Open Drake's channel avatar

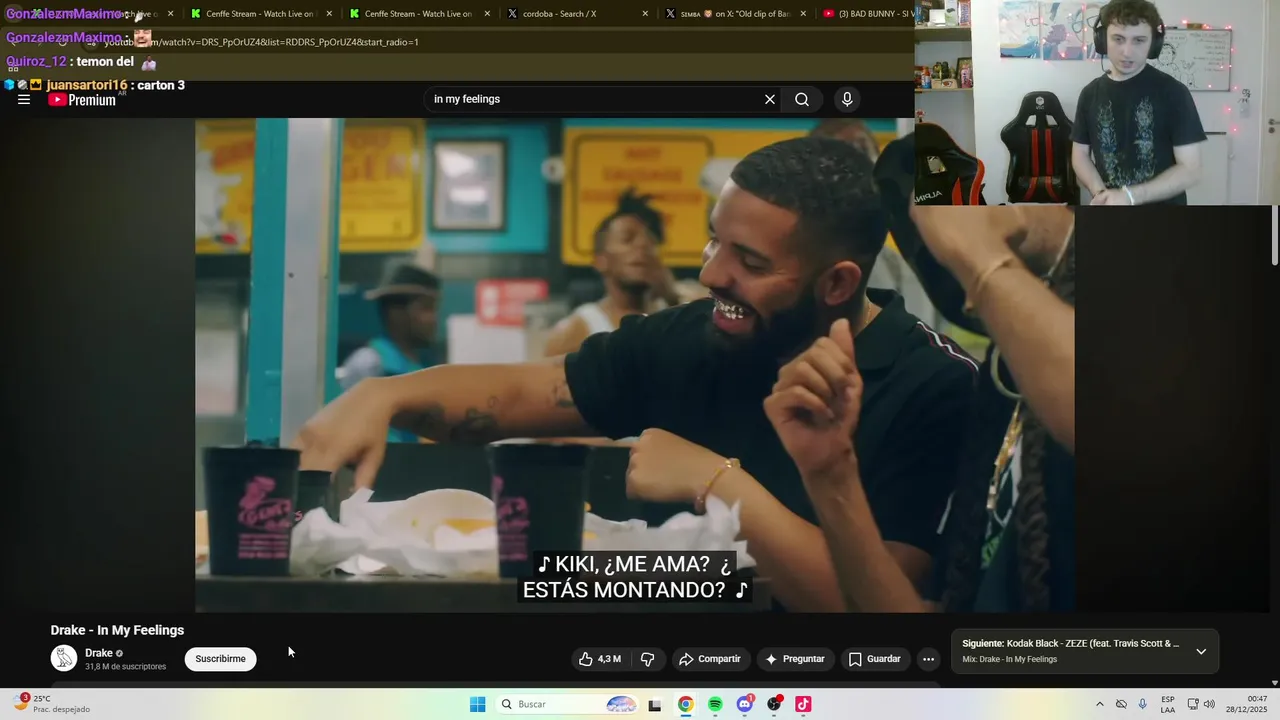[64, 658]
